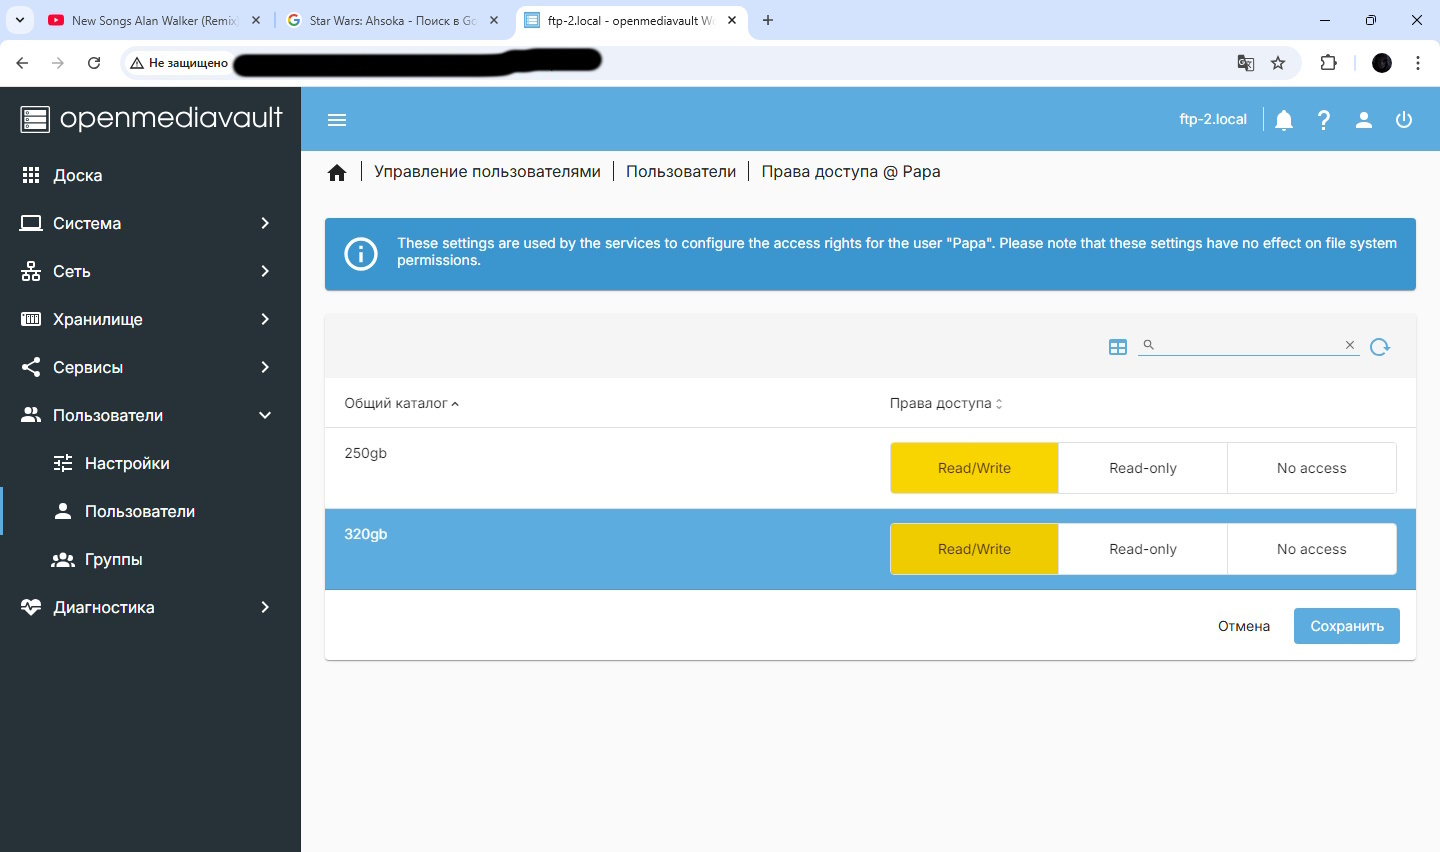The width and height of the screenshot is (1440, 852).
Task: Expand the Хранилище sidebar section
Action: pos(150,319)
